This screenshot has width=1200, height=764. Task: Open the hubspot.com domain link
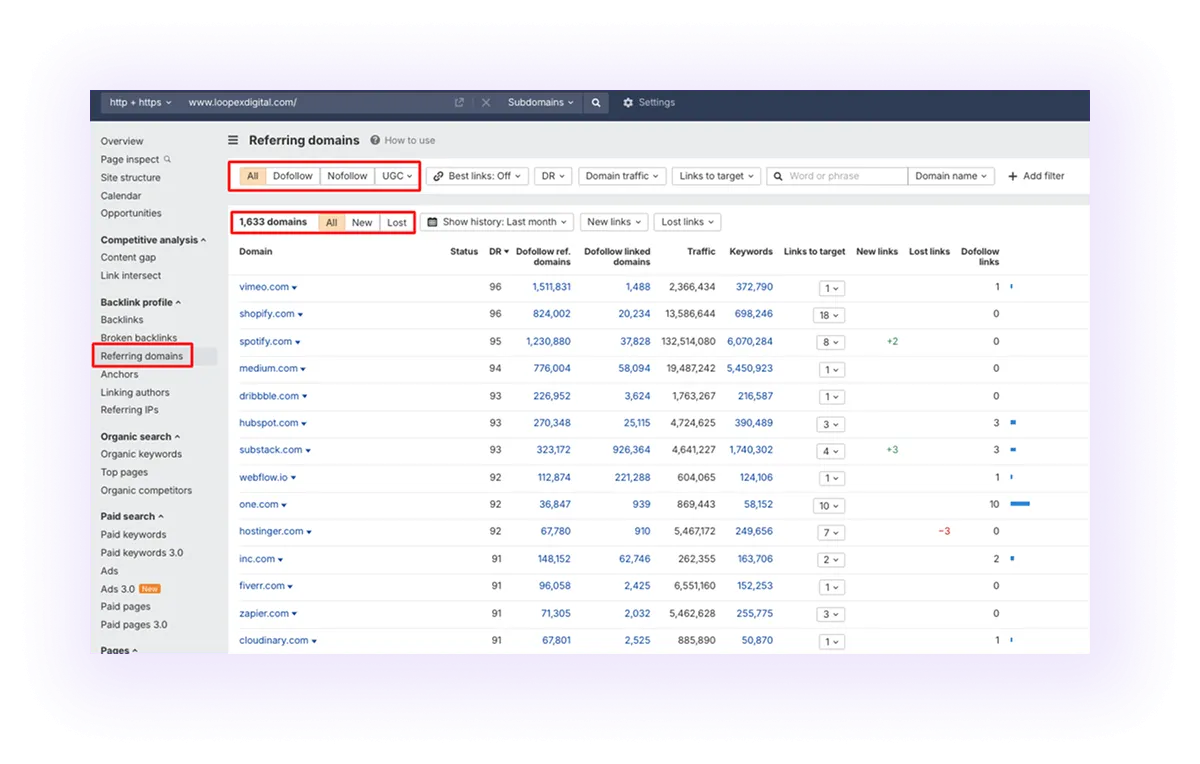pyautogui.click(x=269, y=423)
